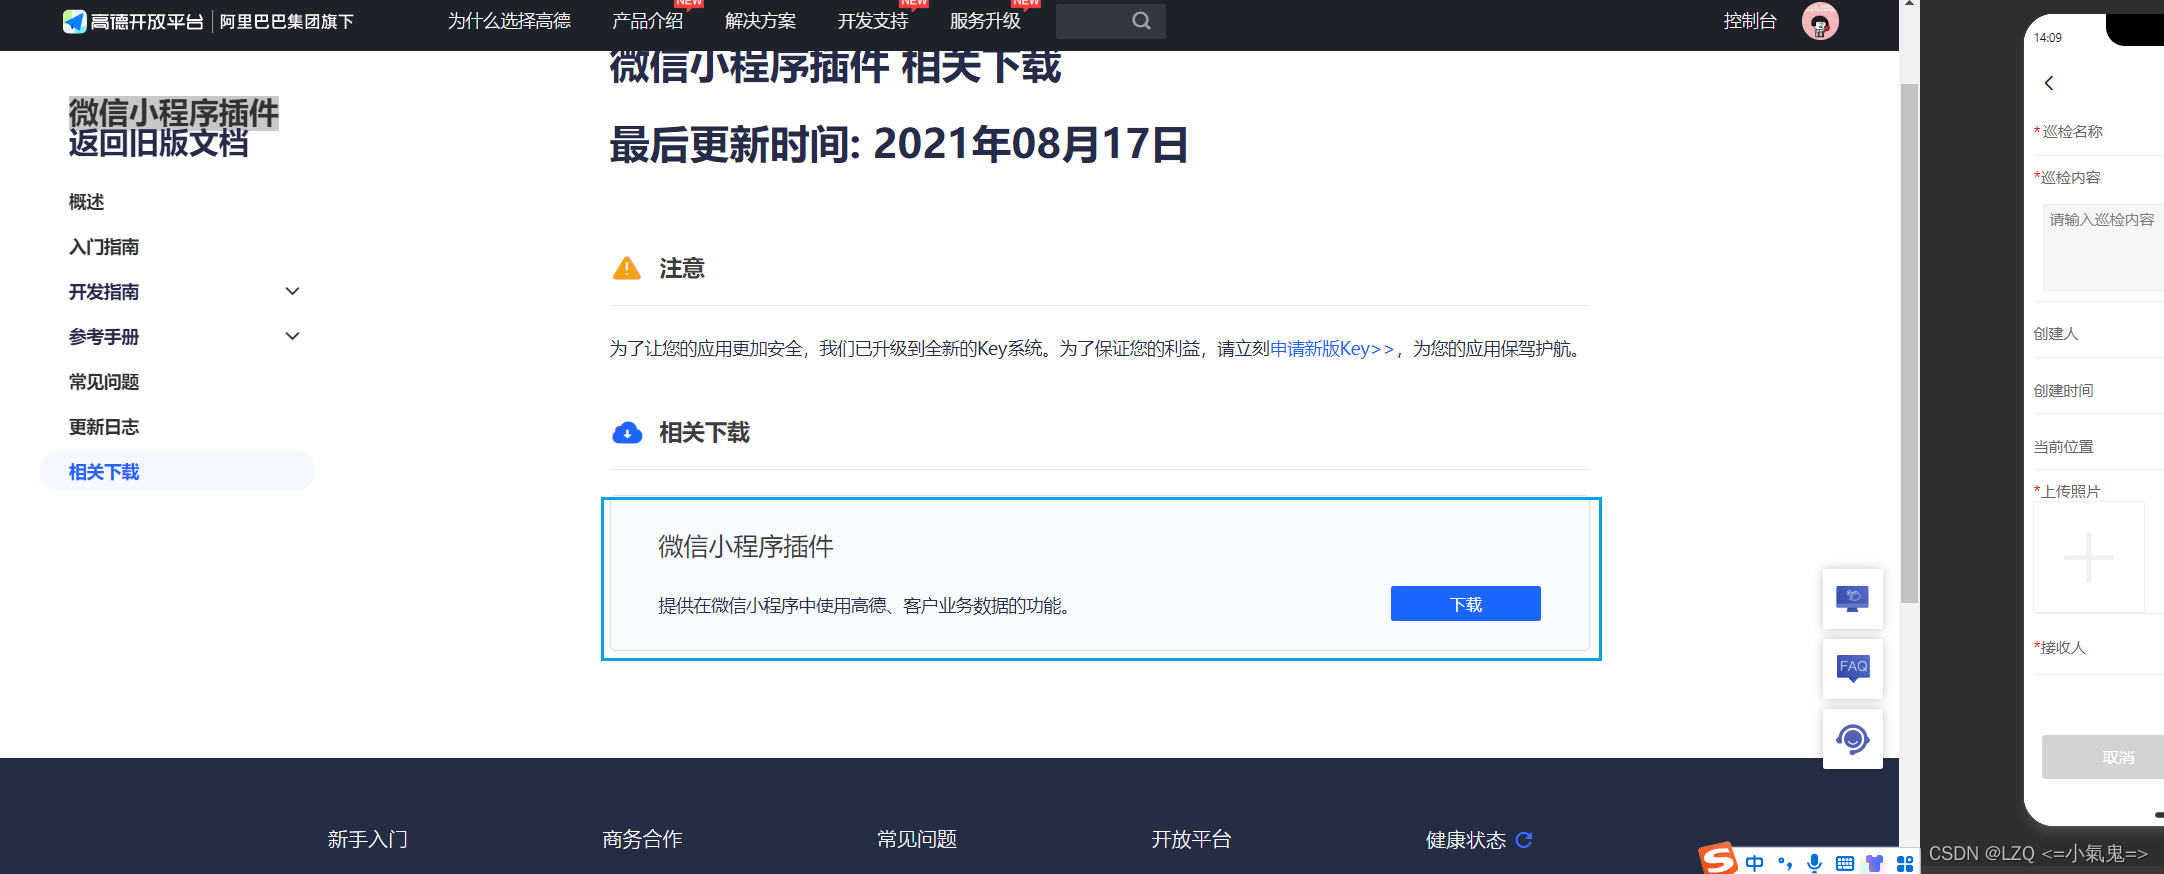Click footer 新手入门 heading
This screenshot has width=2164, height=874.
pos(368,840)
